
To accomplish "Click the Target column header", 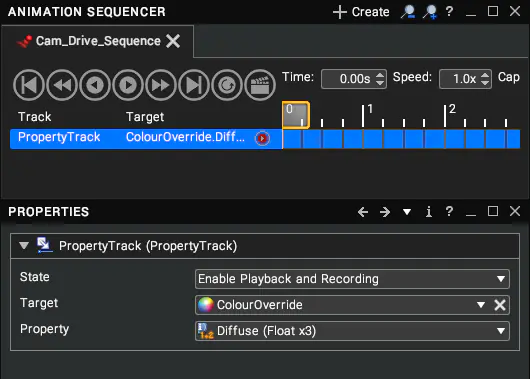I will [145, 117].
